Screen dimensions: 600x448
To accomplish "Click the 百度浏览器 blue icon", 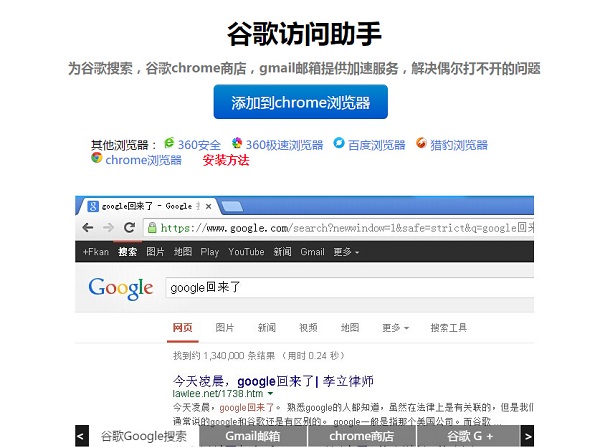I will [x=339, y=143].
